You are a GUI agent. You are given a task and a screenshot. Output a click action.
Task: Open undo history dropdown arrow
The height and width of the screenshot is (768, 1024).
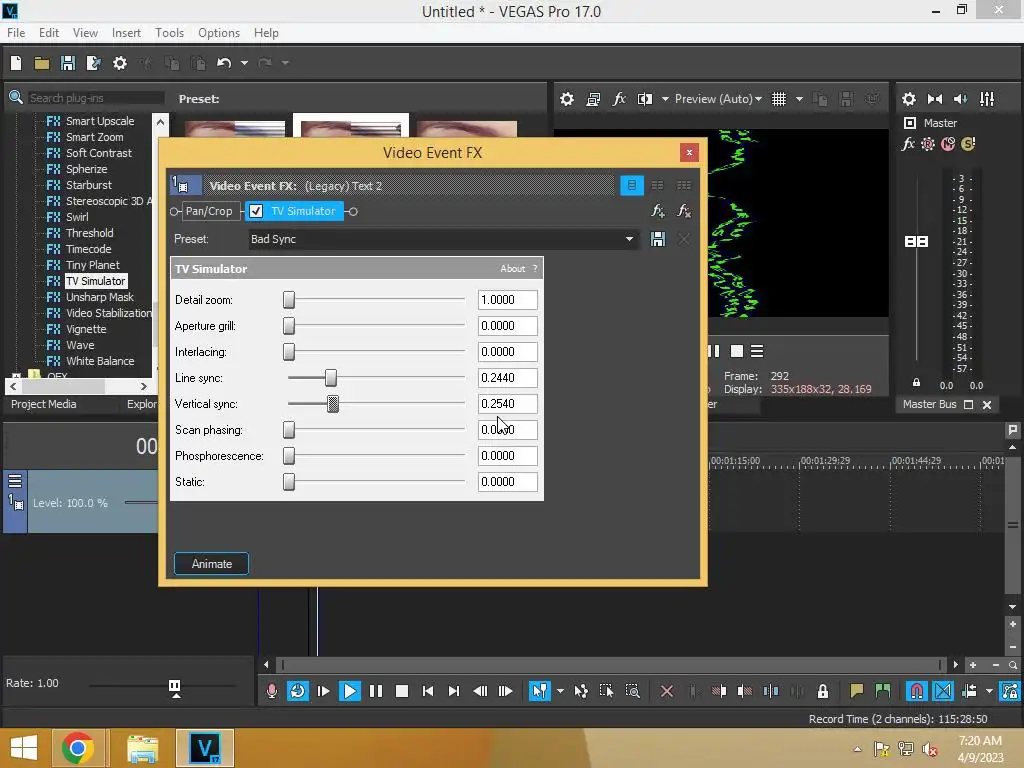tap(244, 63)
